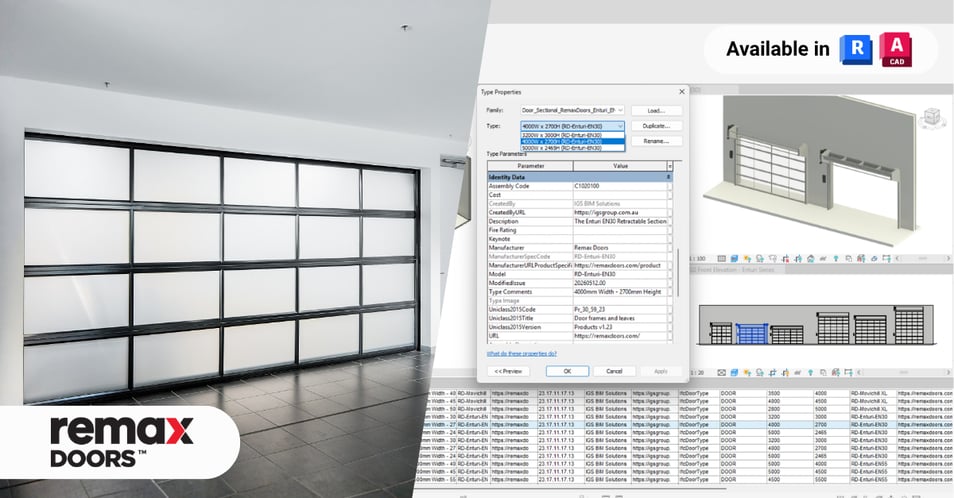The image size is (954, 498).
Task: Open Temporary Hide/Isolate in 3D view bar
Action: tap(823, 258)
